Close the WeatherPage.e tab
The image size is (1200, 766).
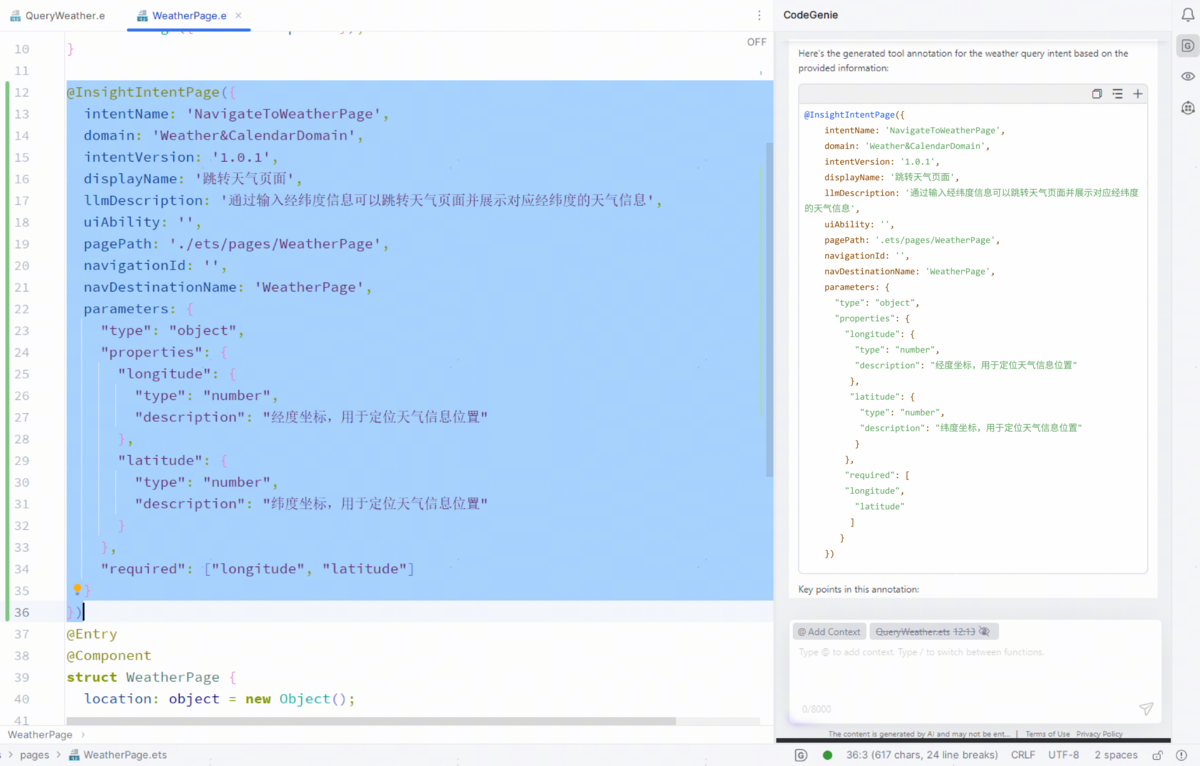click(238, 16)
